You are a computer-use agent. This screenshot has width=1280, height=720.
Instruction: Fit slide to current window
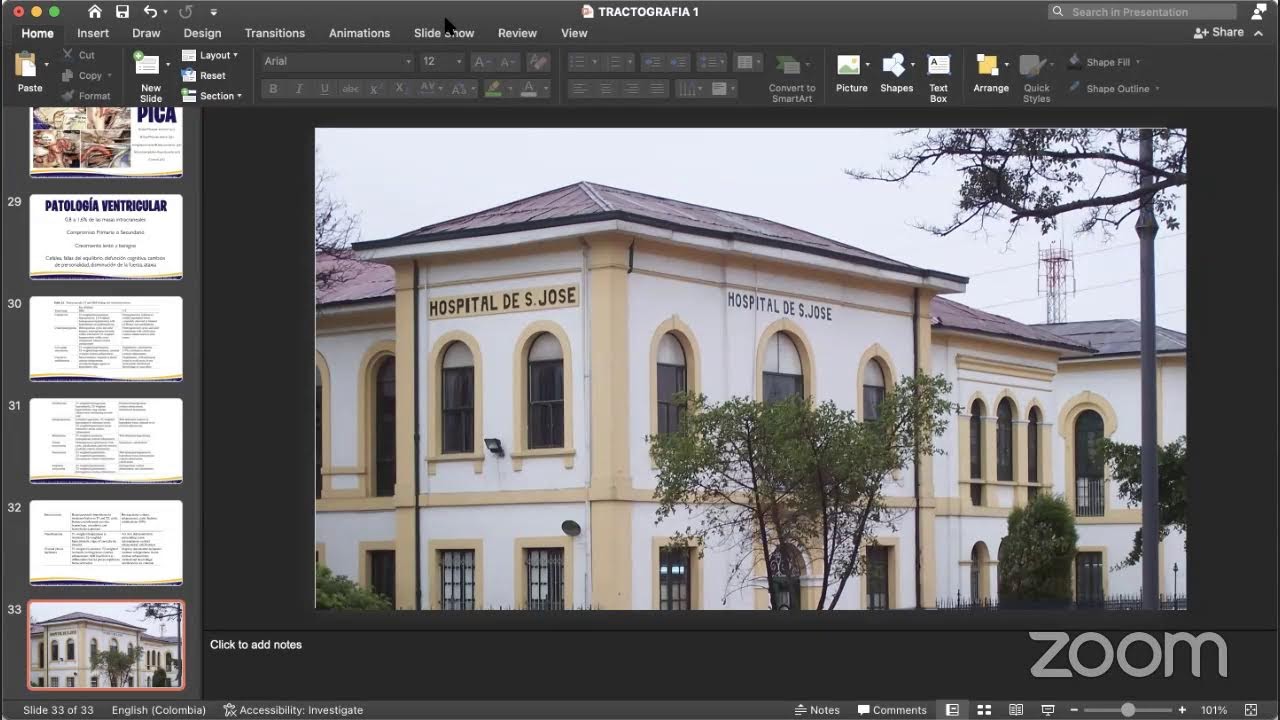1250,710
